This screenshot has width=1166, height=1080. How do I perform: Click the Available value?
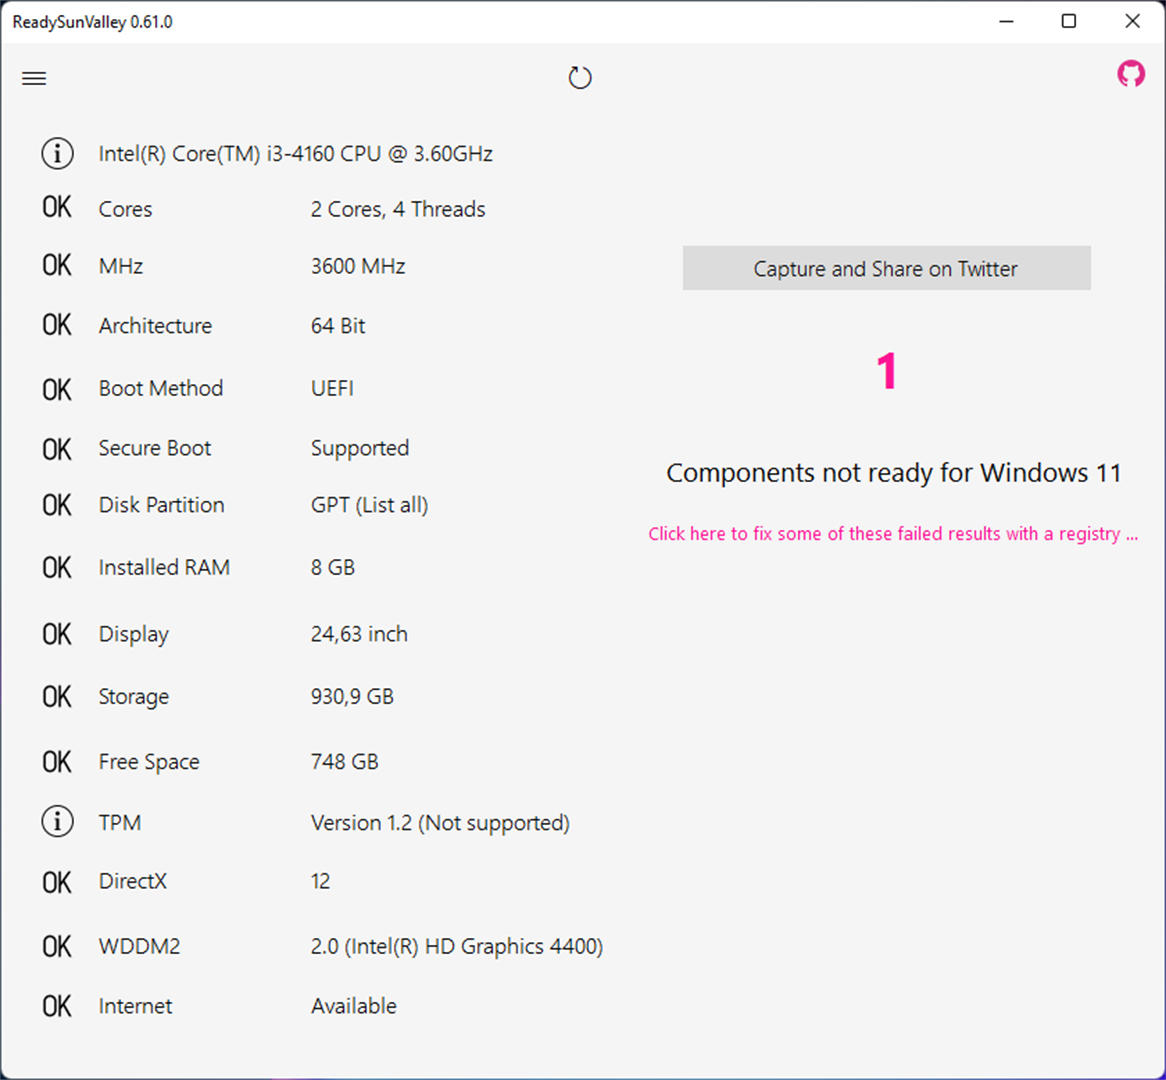[x=353, y=1006]
